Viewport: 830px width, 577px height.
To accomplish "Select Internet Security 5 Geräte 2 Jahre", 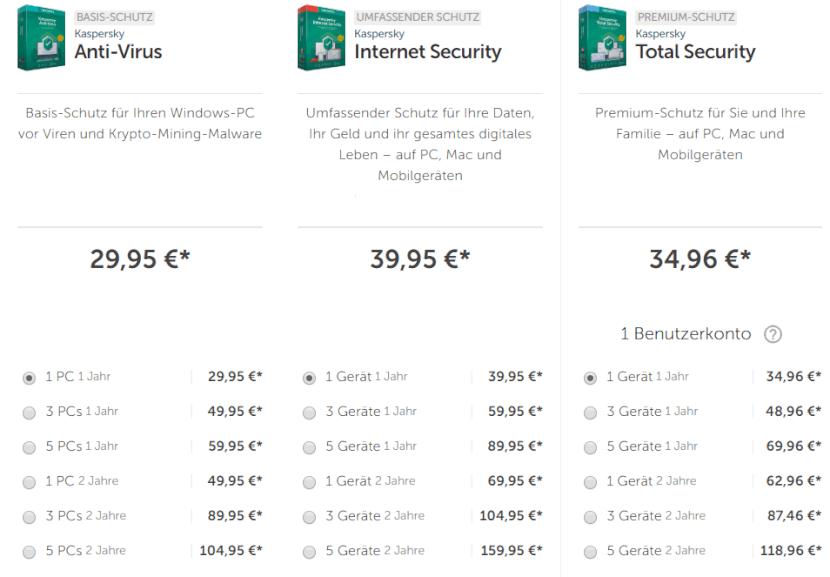I will pyautogui.click(x=309, y=552).
